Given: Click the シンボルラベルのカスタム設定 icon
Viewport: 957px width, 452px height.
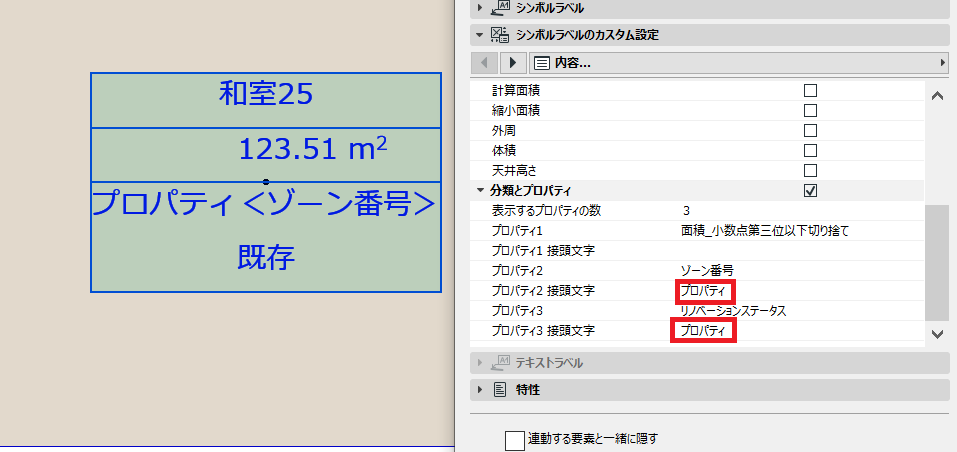Looking at the screenshot, I should click(500, 35).
